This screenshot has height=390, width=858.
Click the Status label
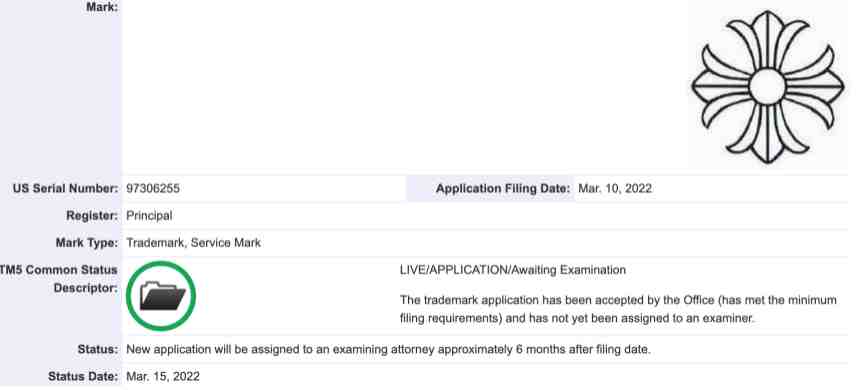[97, 349]
